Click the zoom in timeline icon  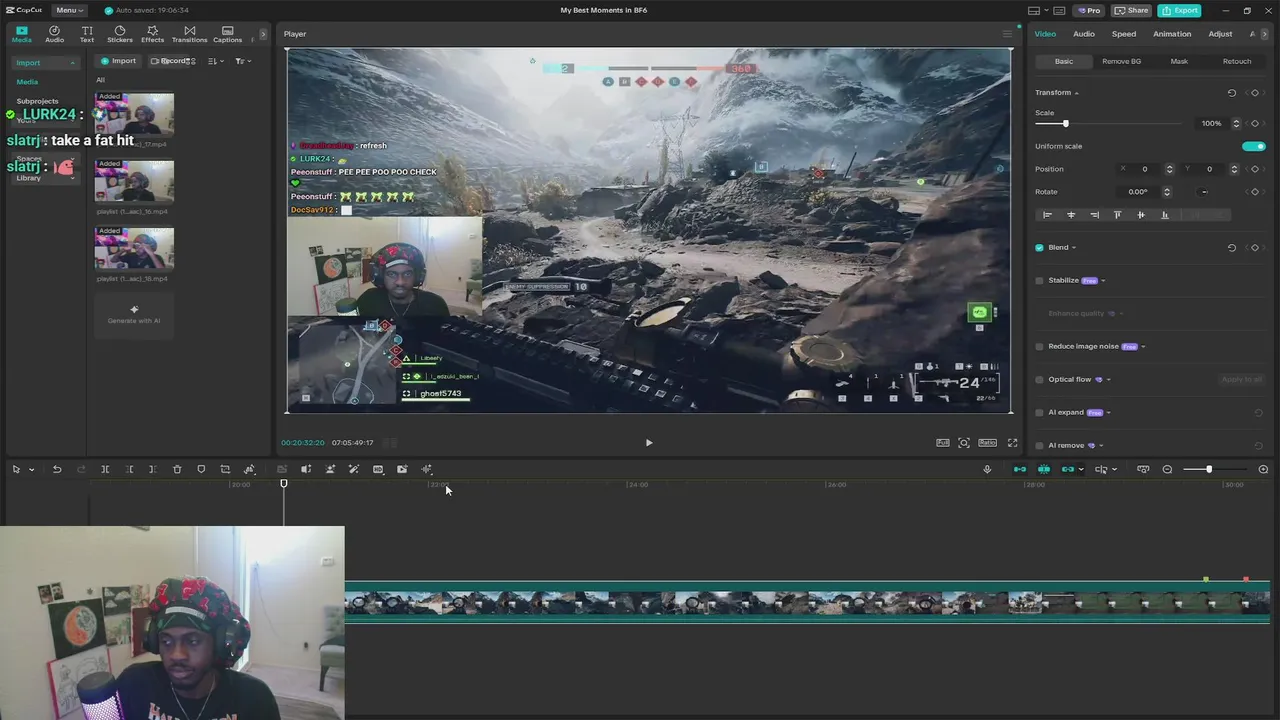point(1263,469)
